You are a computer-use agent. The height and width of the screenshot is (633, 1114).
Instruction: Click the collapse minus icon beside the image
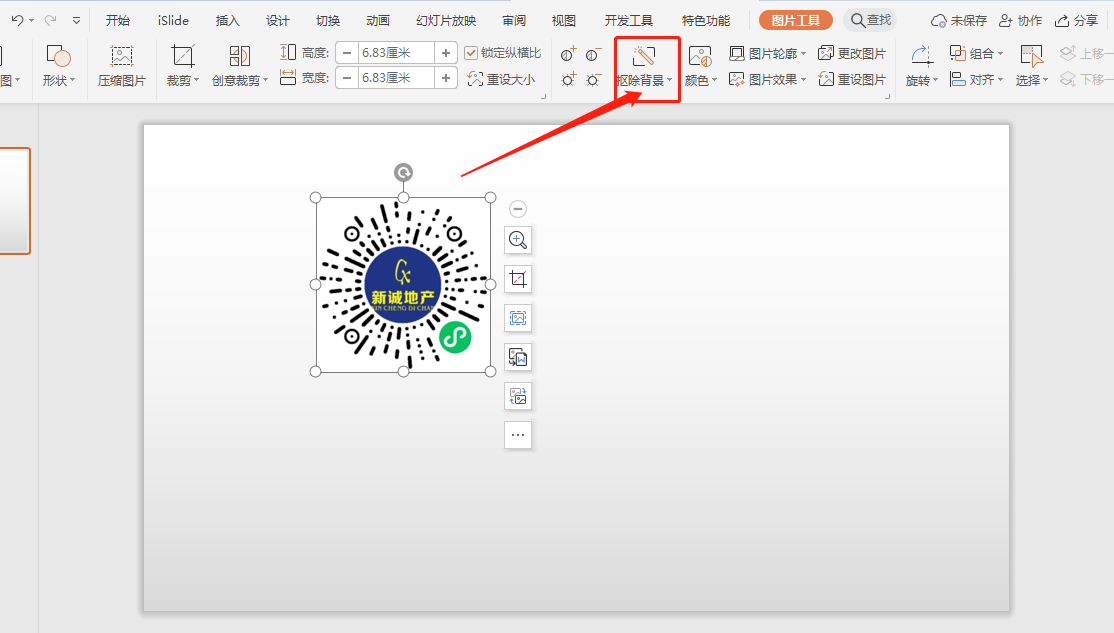518,209
